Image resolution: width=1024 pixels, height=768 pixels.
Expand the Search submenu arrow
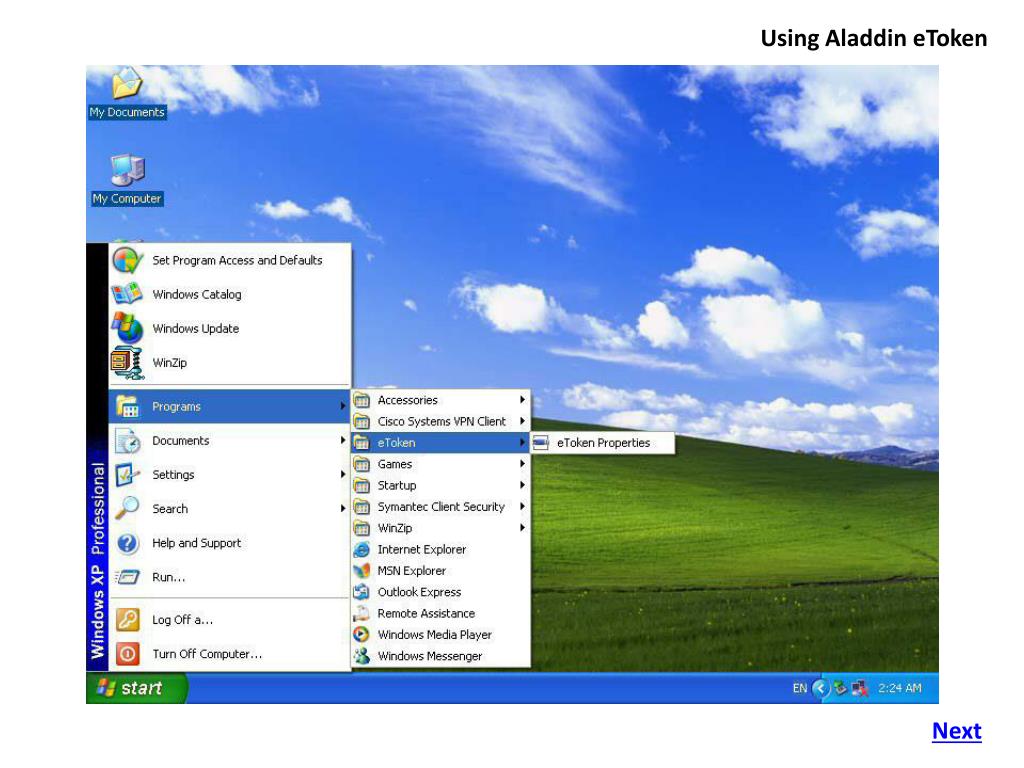(x=342, y=509)
